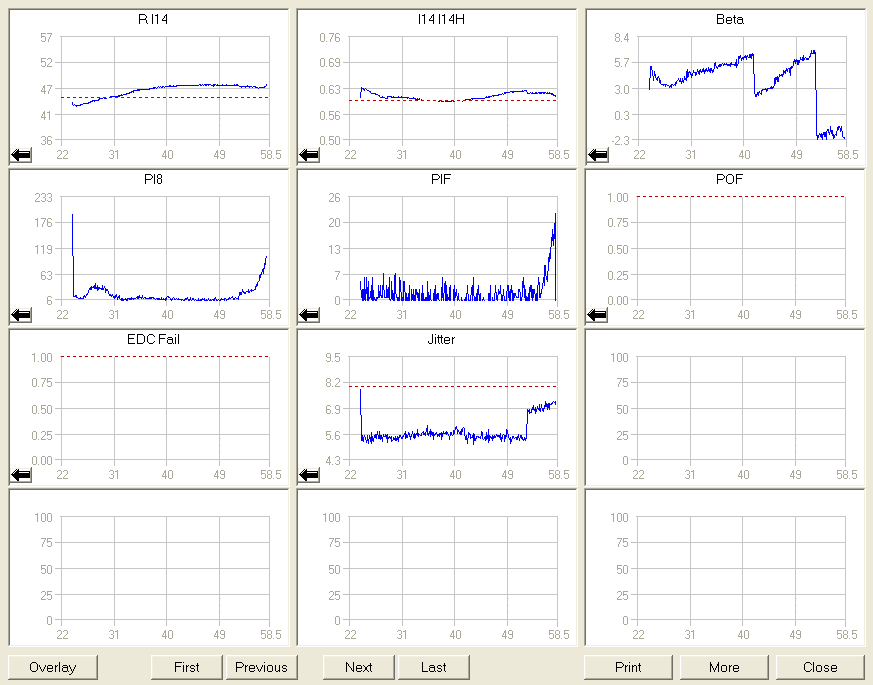
Task: Click the '57' axis value on R I14 chart
Action: pos(46,37)
